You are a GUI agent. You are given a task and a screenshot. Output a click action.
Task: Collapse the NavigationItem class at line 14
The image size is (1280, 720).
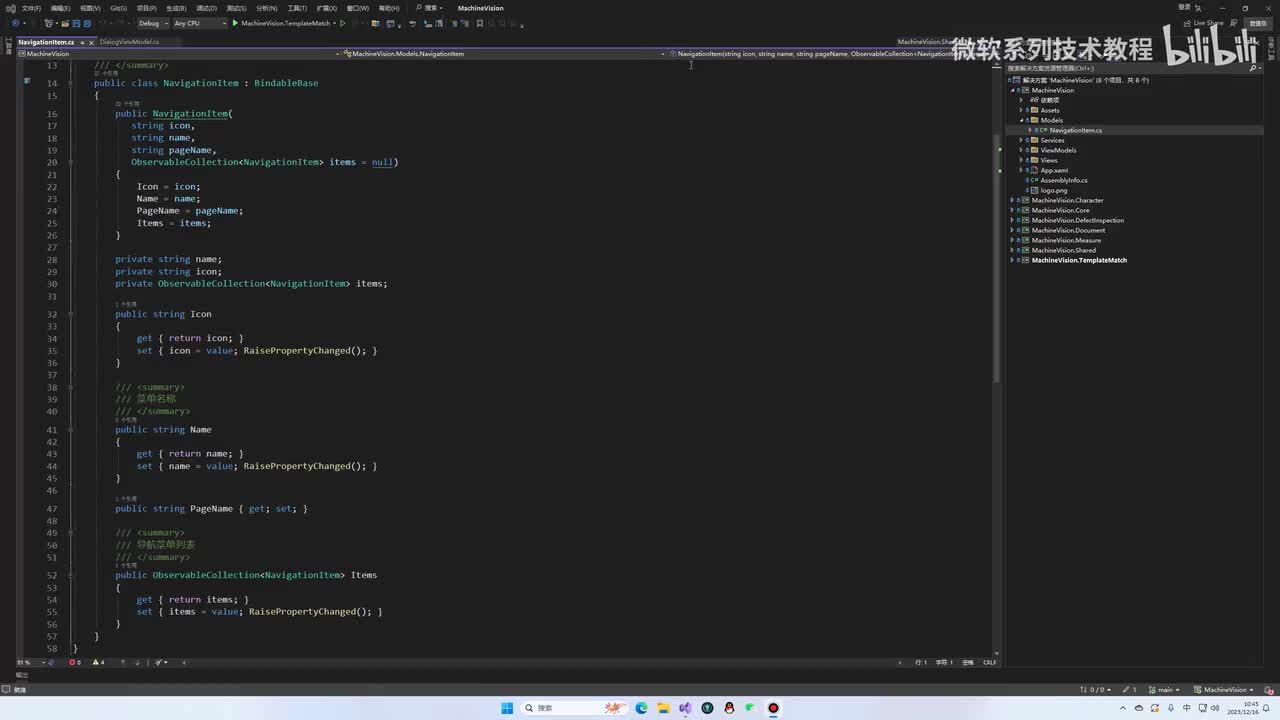[70, 83]
